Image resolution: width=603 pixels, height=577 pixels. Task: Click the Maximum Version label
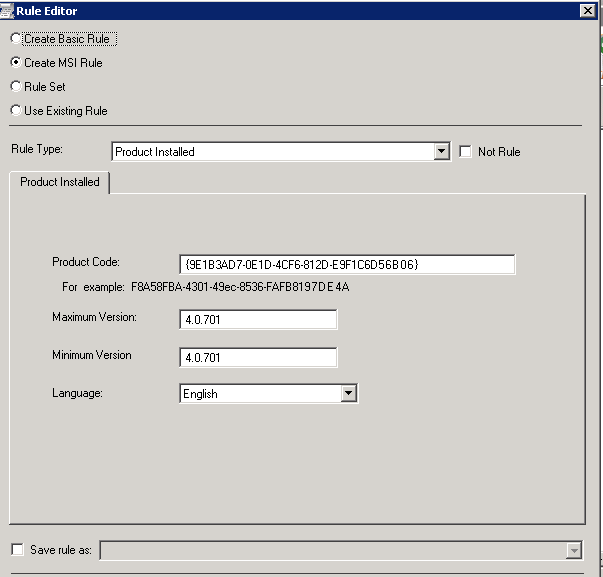coord(94,317)
